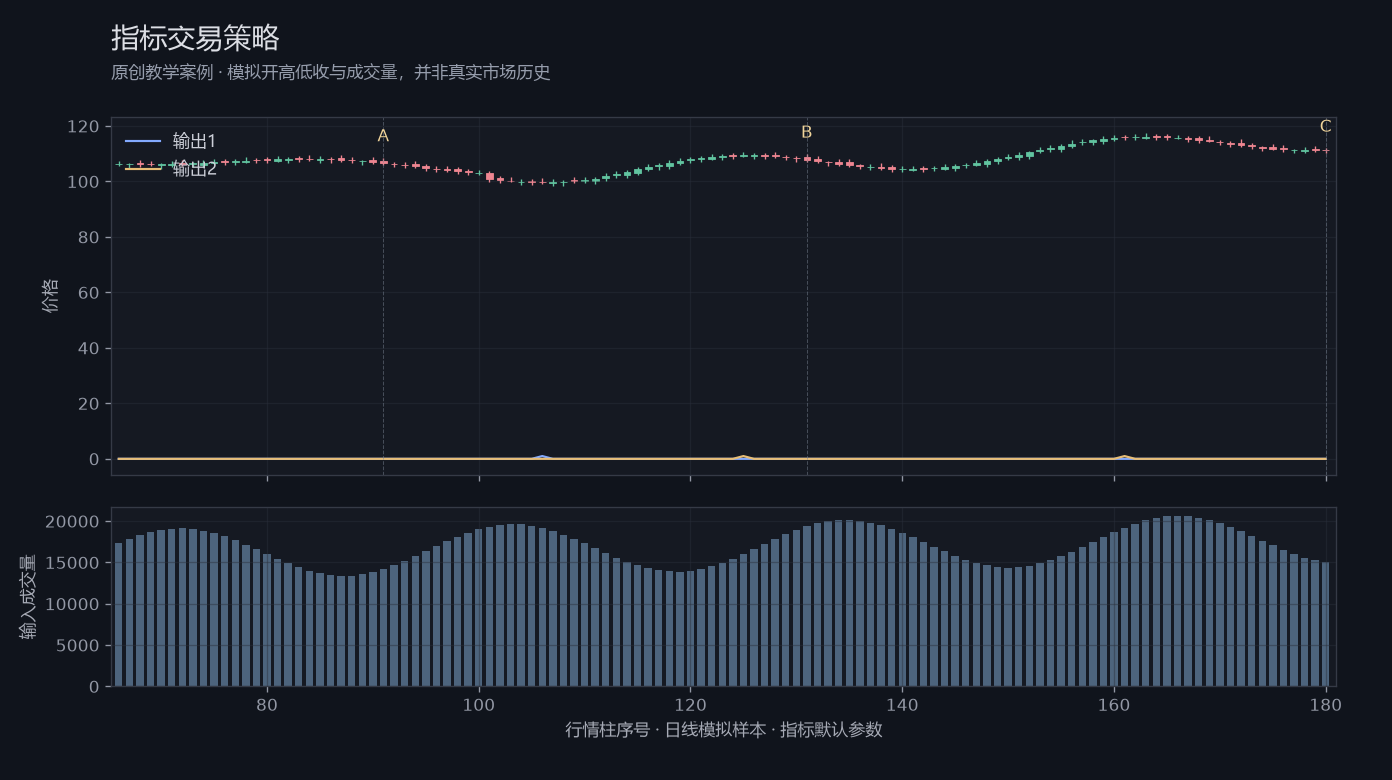Click the x-axis caption 行情柱序号
The height and width of the screenshot is (780, 1392).
(724, 730)
